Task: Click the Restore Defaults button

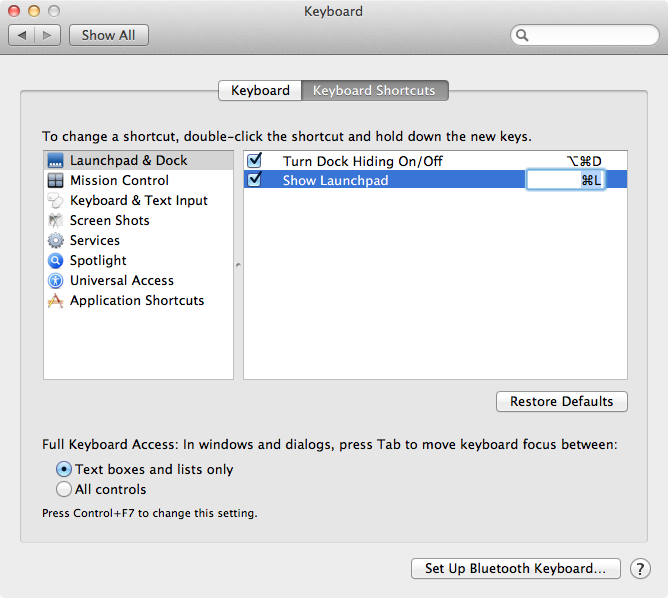Action: [561, 401]
